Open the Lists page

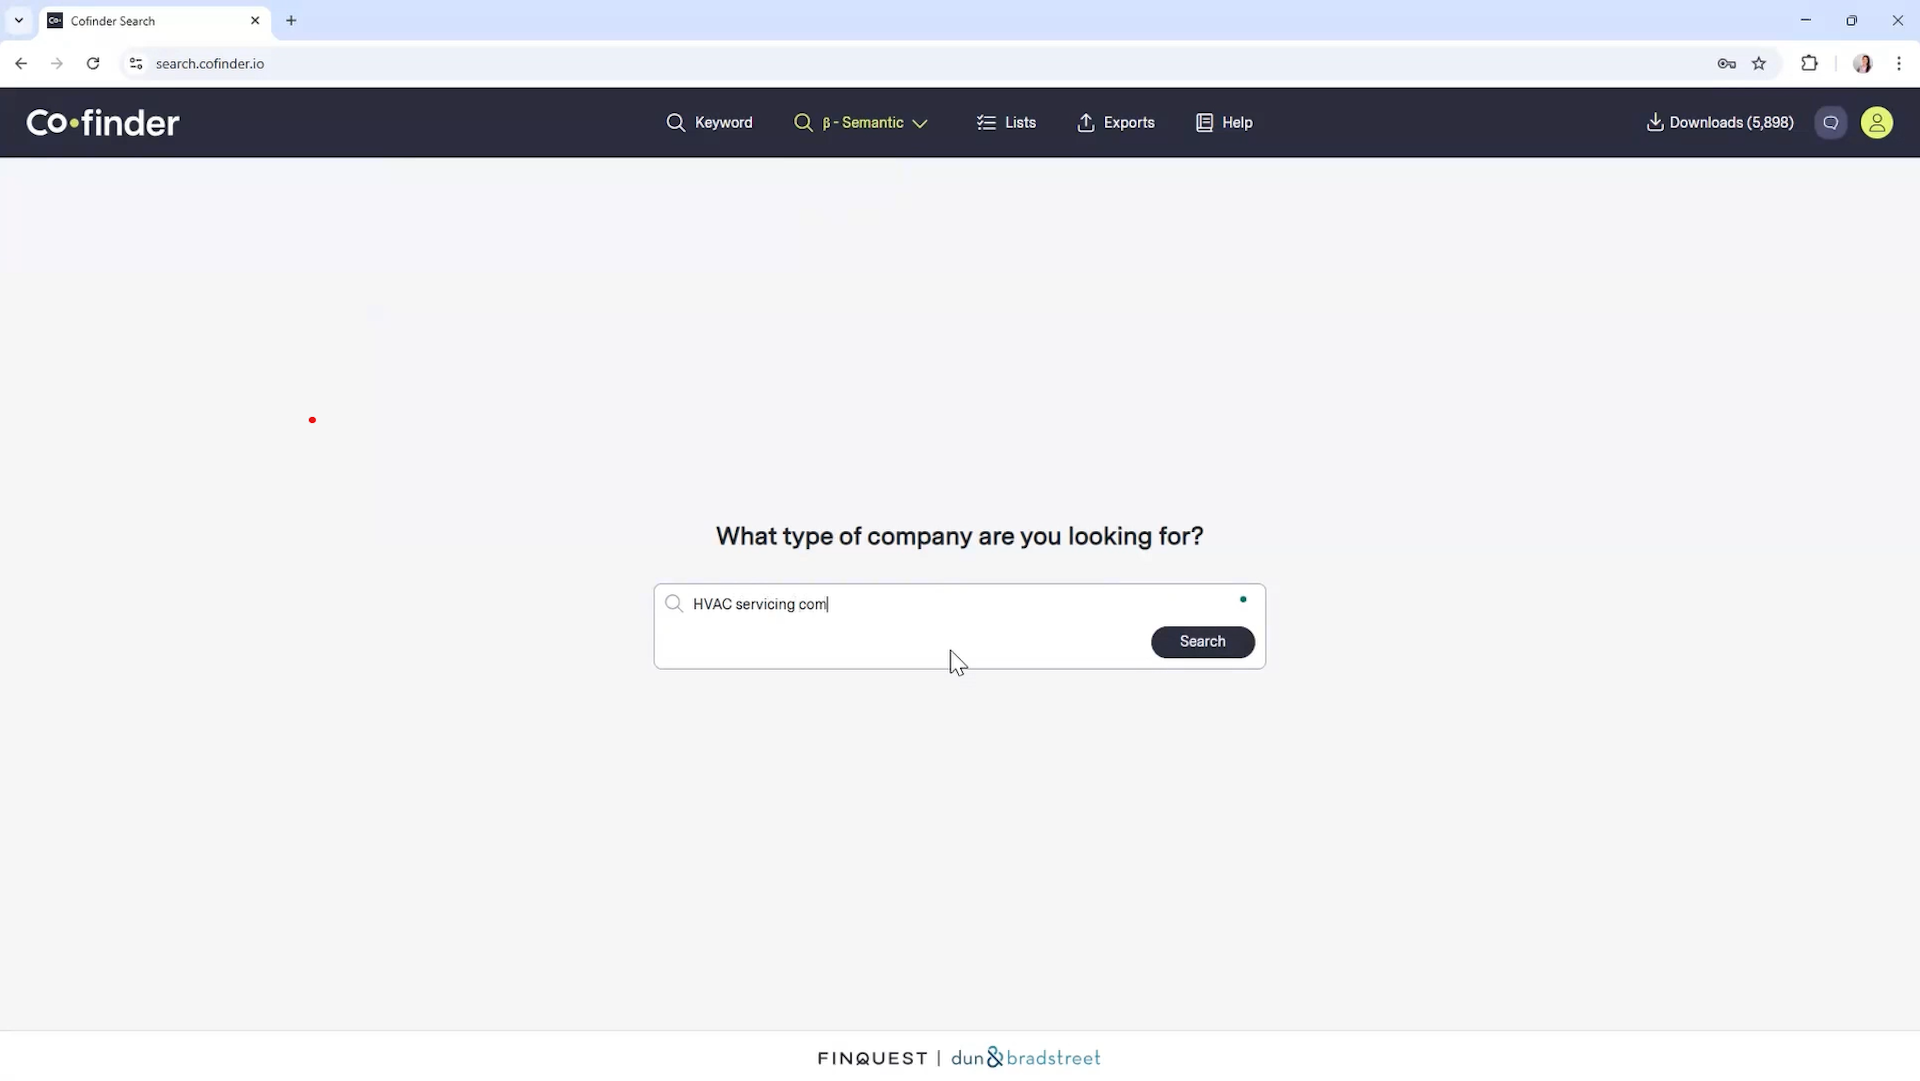click(x=1006, y=122)
